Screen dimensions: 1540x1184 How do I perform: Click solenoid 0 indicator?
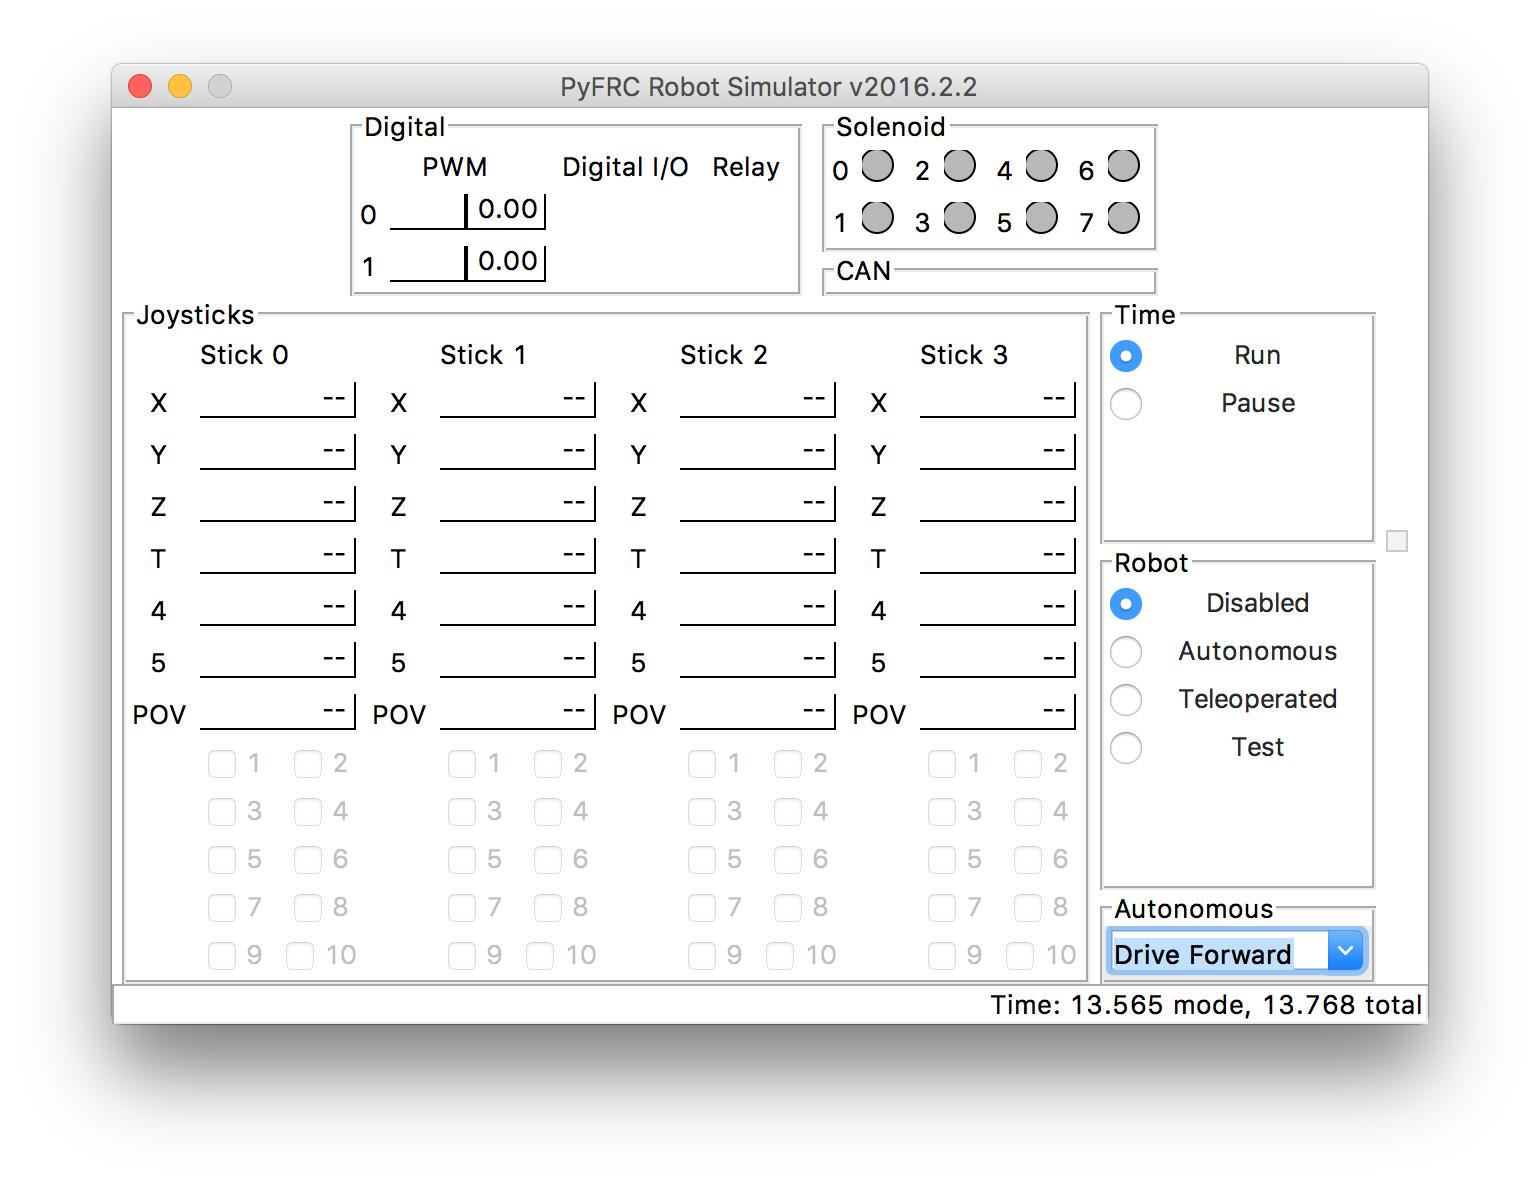click(877, 166)
